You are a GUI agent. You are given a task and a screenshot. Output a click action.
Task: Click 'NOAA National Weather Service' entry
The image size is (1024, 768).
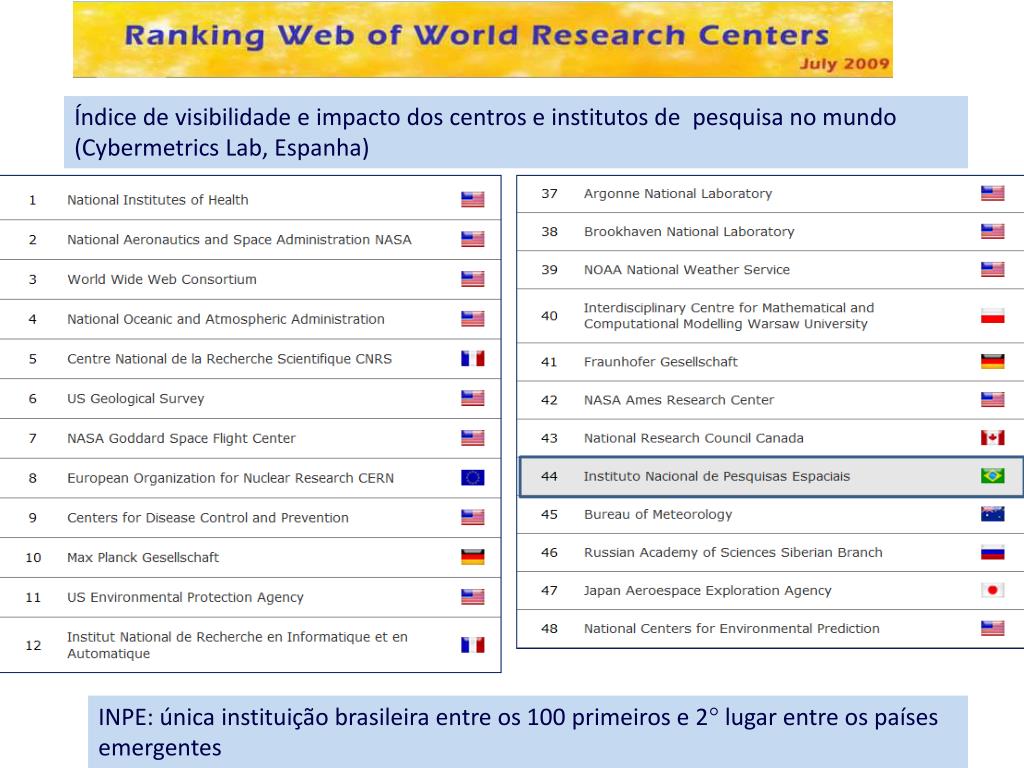pyautogui.click(x=686, y=270)
